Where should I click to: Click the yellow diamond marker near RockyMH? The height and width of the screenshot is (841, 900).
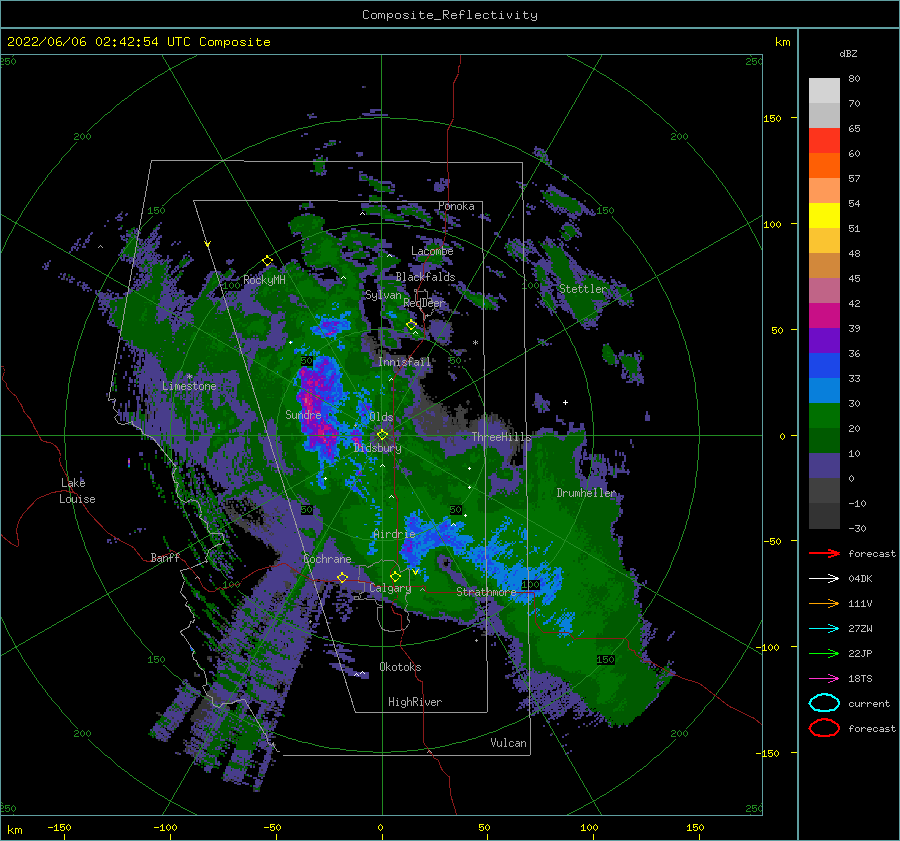pos(267,261)
